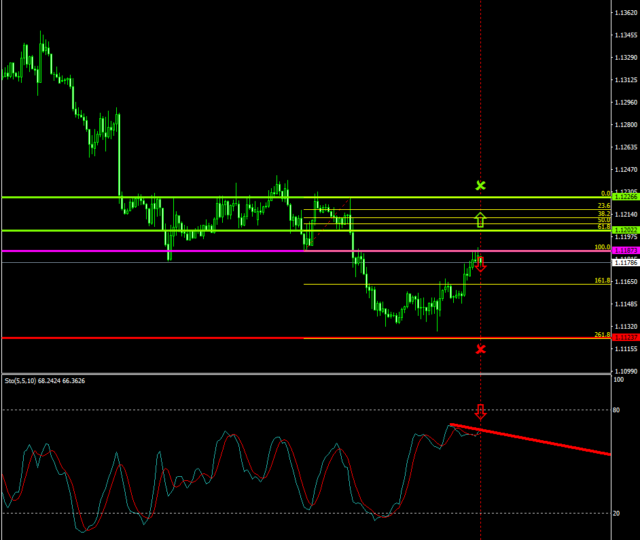640x540 pixels.
Task: Click the 1.13620 value on price scale
Action: click(x=626, y=14)
